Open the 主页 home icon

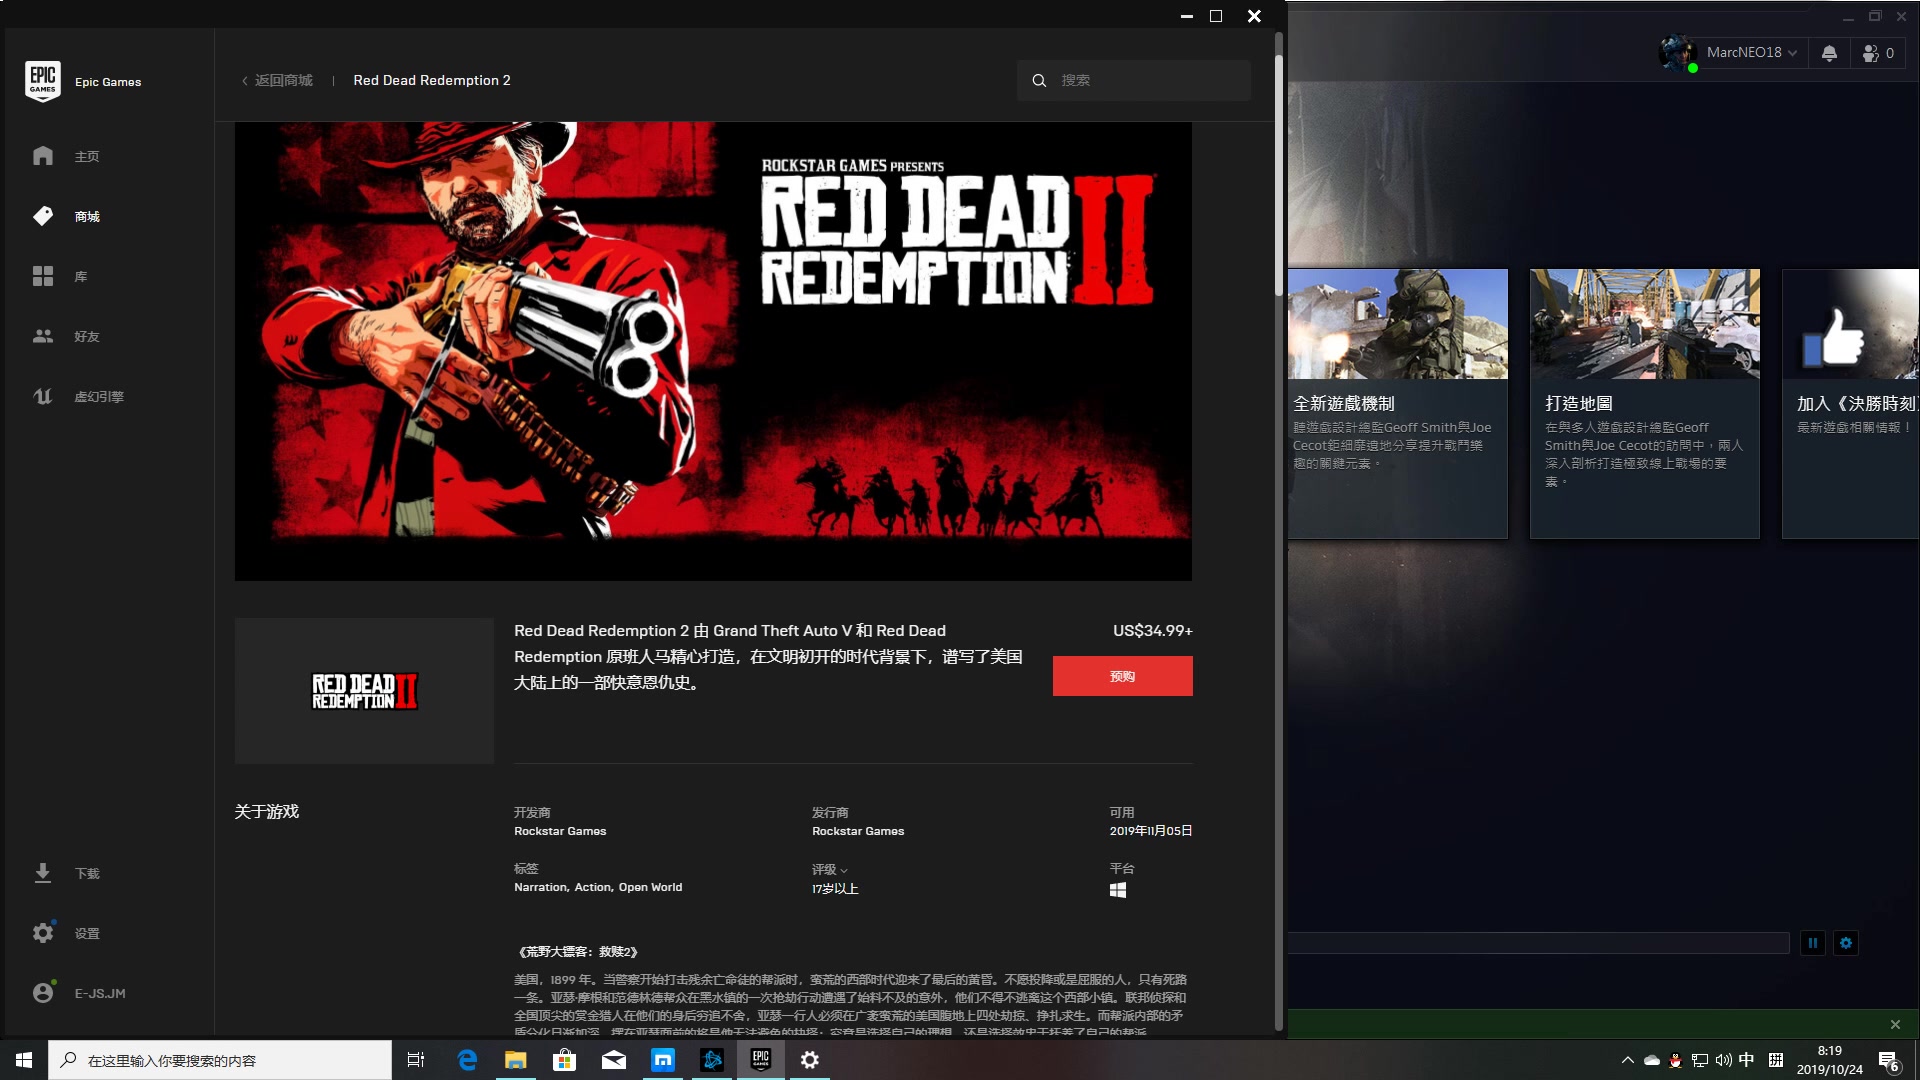(43, 156)
